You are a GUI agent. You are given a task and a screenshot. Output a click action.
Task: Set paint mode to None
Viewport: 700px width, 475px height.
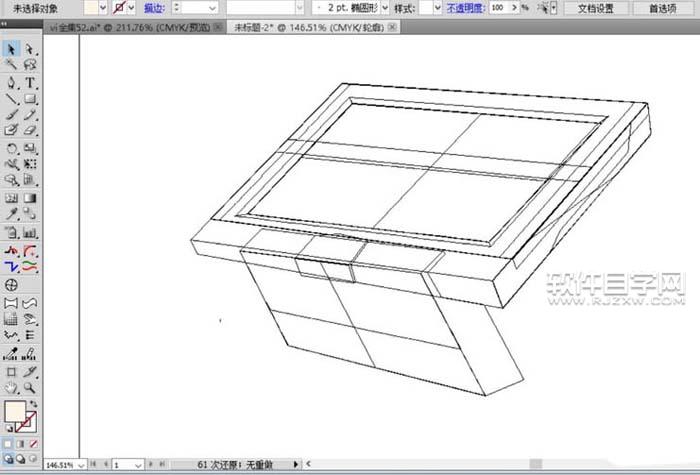tap(34, 444)
